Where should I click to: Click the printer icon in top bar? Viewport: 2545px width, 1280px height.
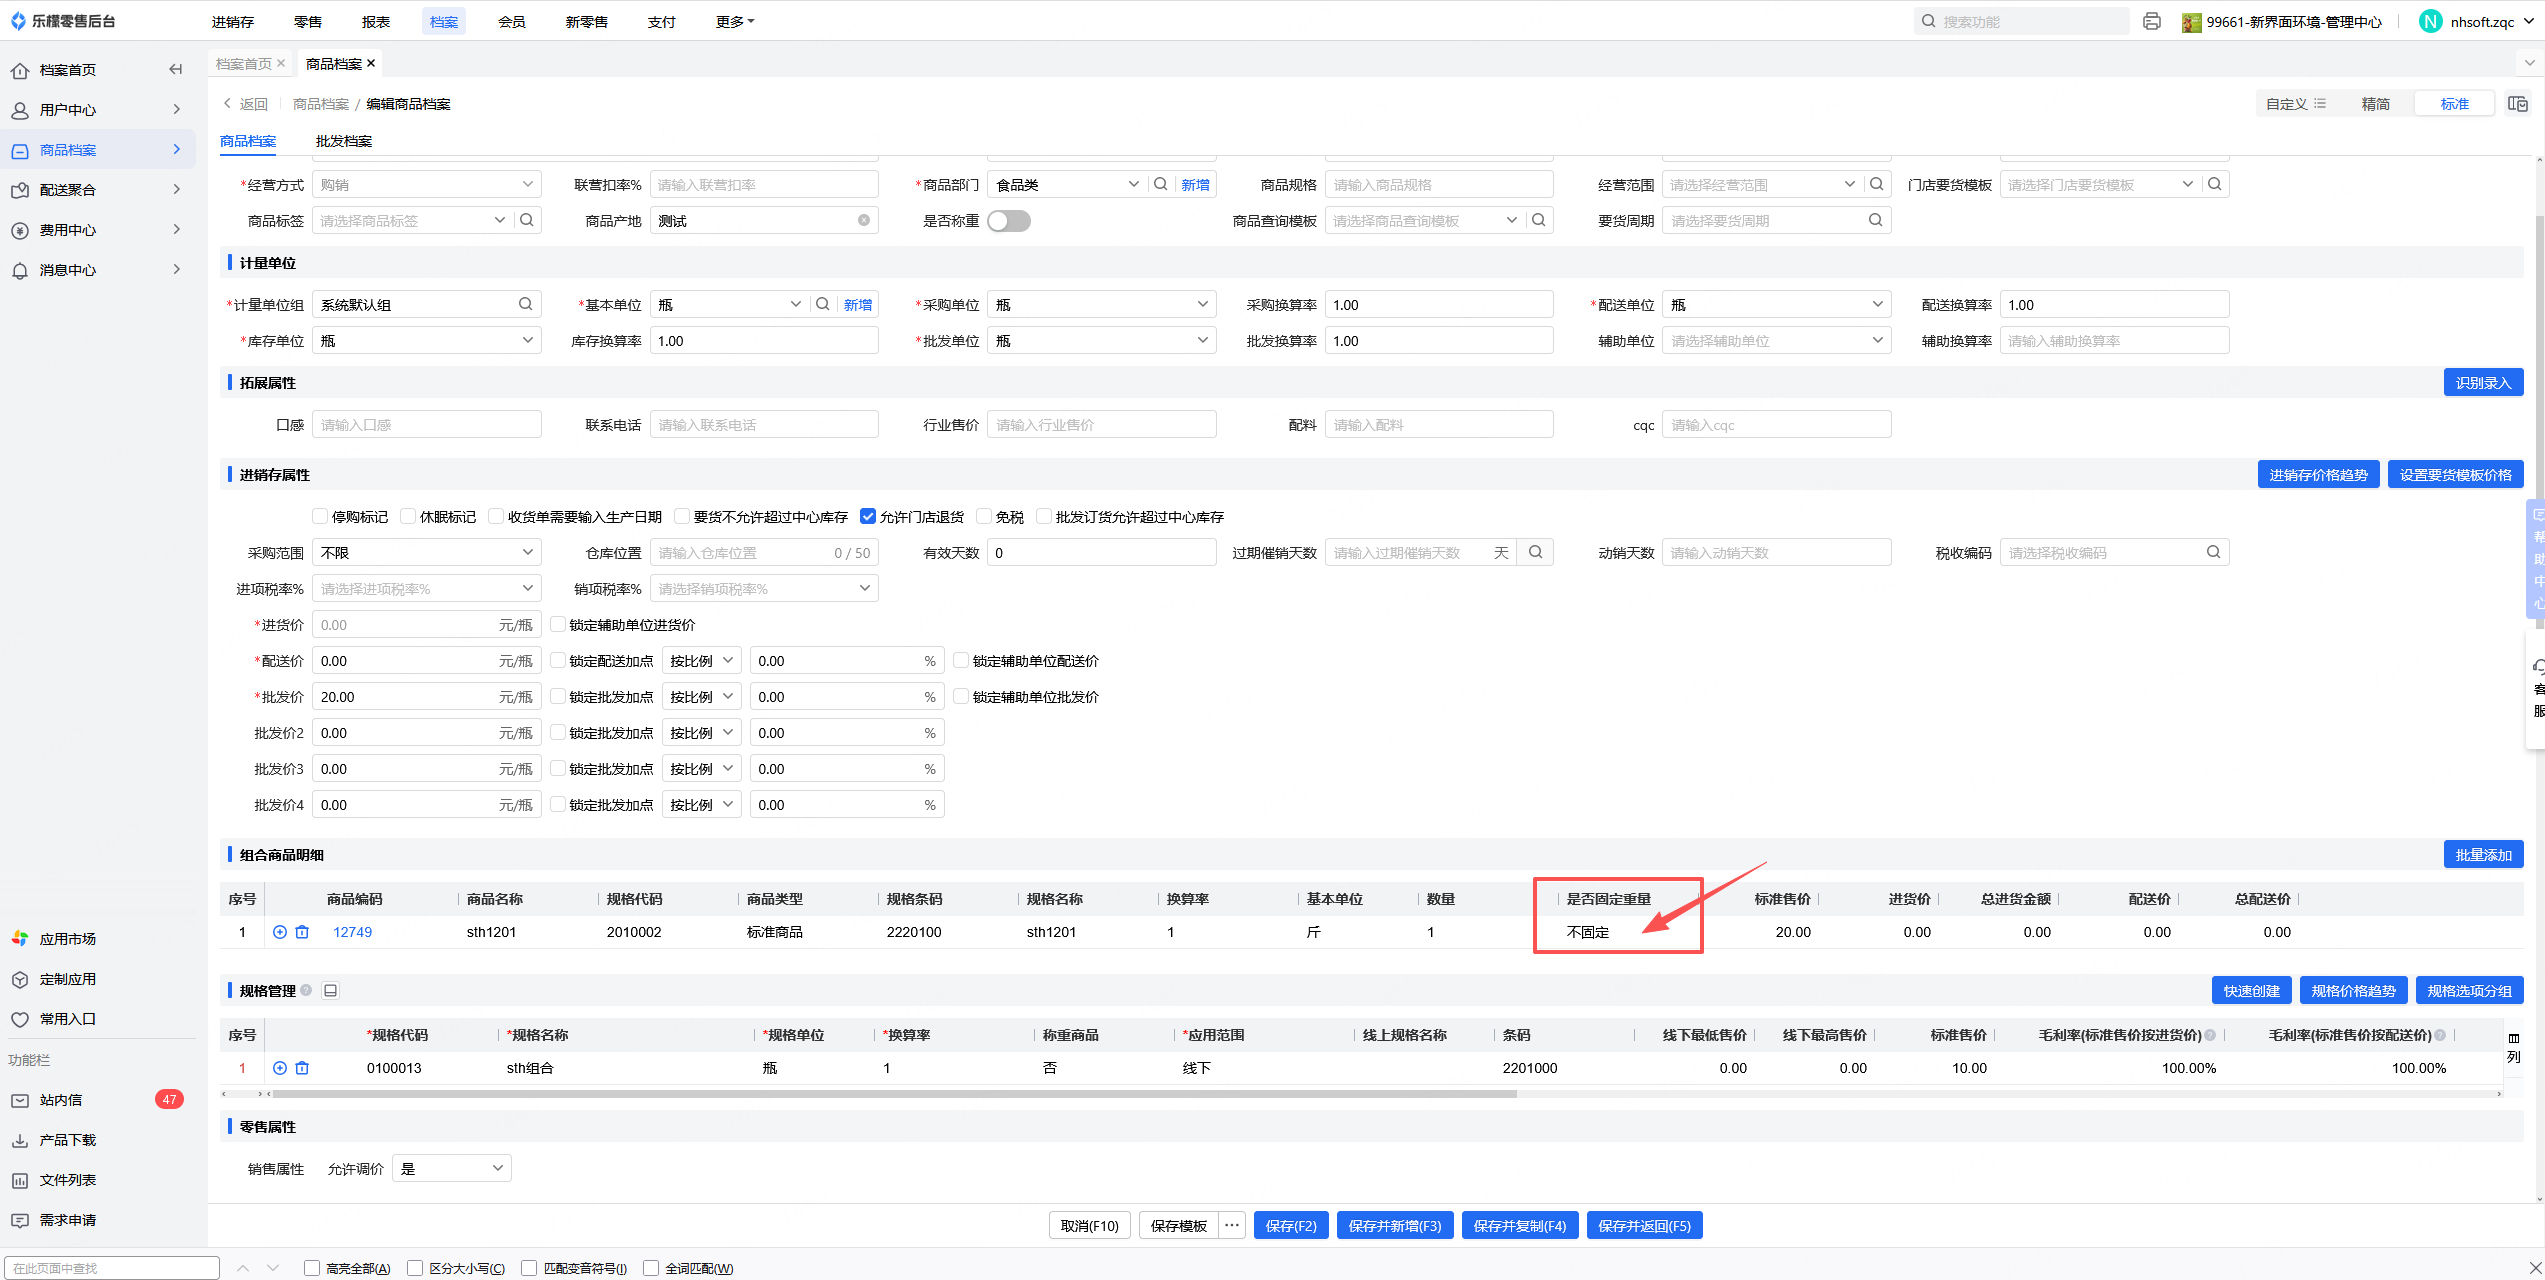pyautogui.click(x=2152, y=21)
